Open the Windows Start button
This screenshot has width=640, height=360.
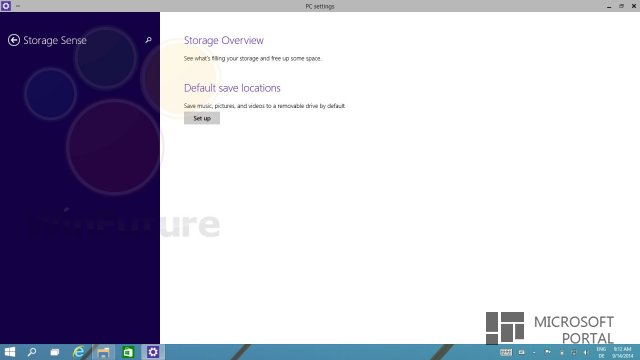click(10, 352)
